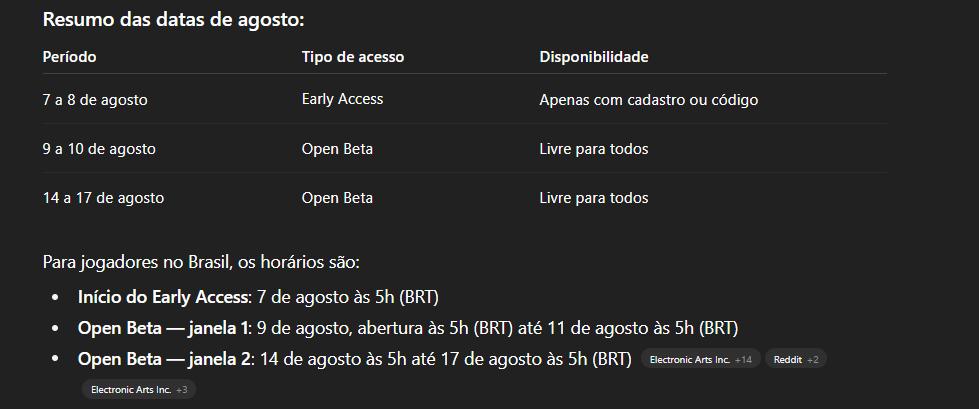Select the Early Access table cell
Viewport: 979px width, 409px height.
pyautogui.click(x=342, y=99)
